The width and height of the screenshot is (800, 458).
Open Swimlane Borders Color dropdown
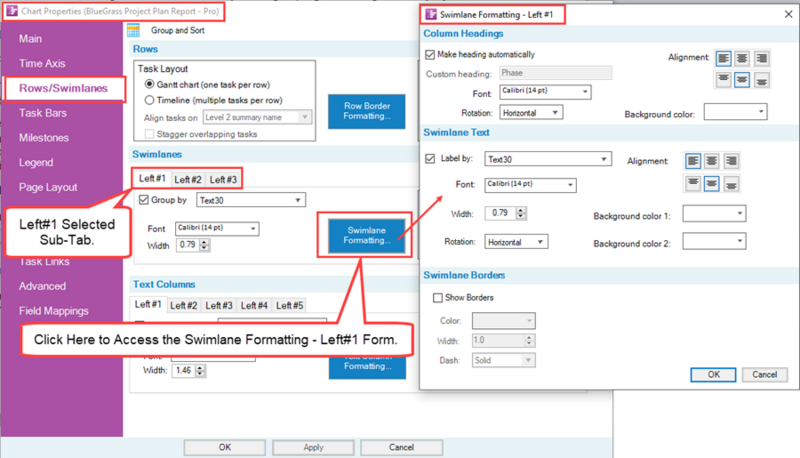click(503, 321)
